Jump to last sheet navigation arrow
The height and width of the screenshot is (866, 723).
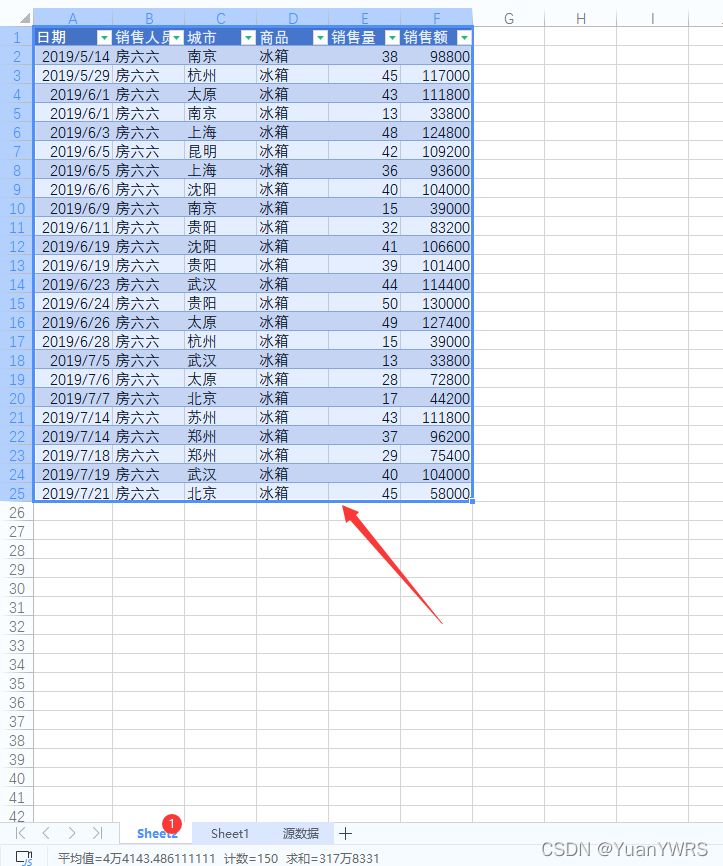(97, 833)
